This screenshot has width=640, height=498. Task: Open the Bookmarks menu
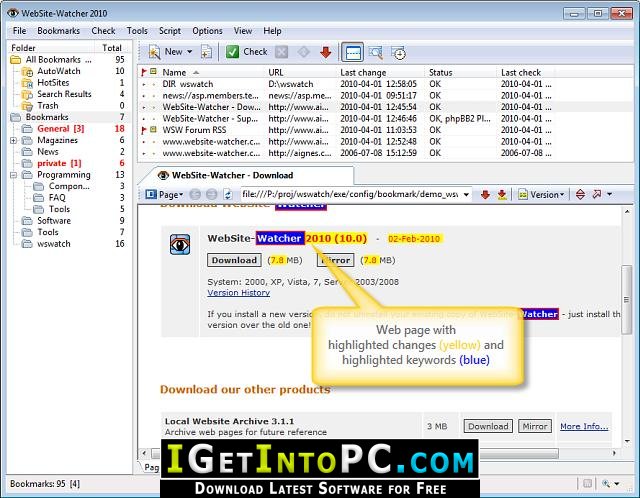click(x=58, y=31)
